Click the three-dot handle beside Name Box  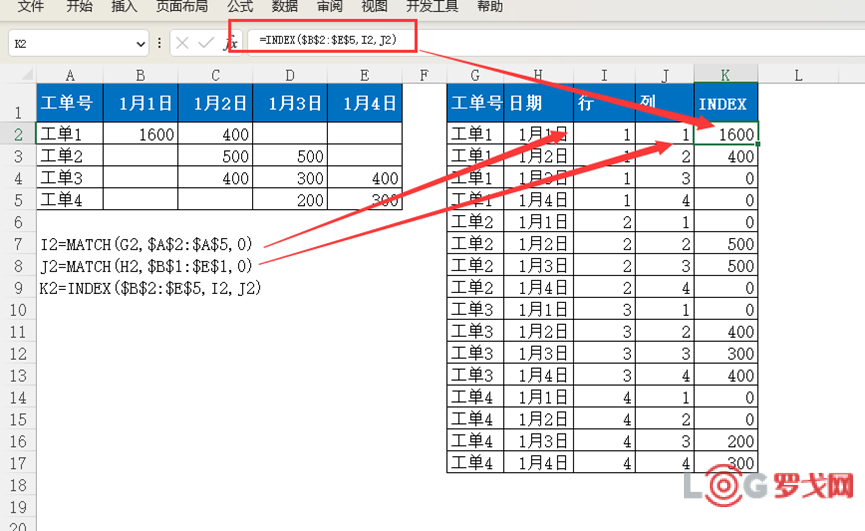(160, 43)
